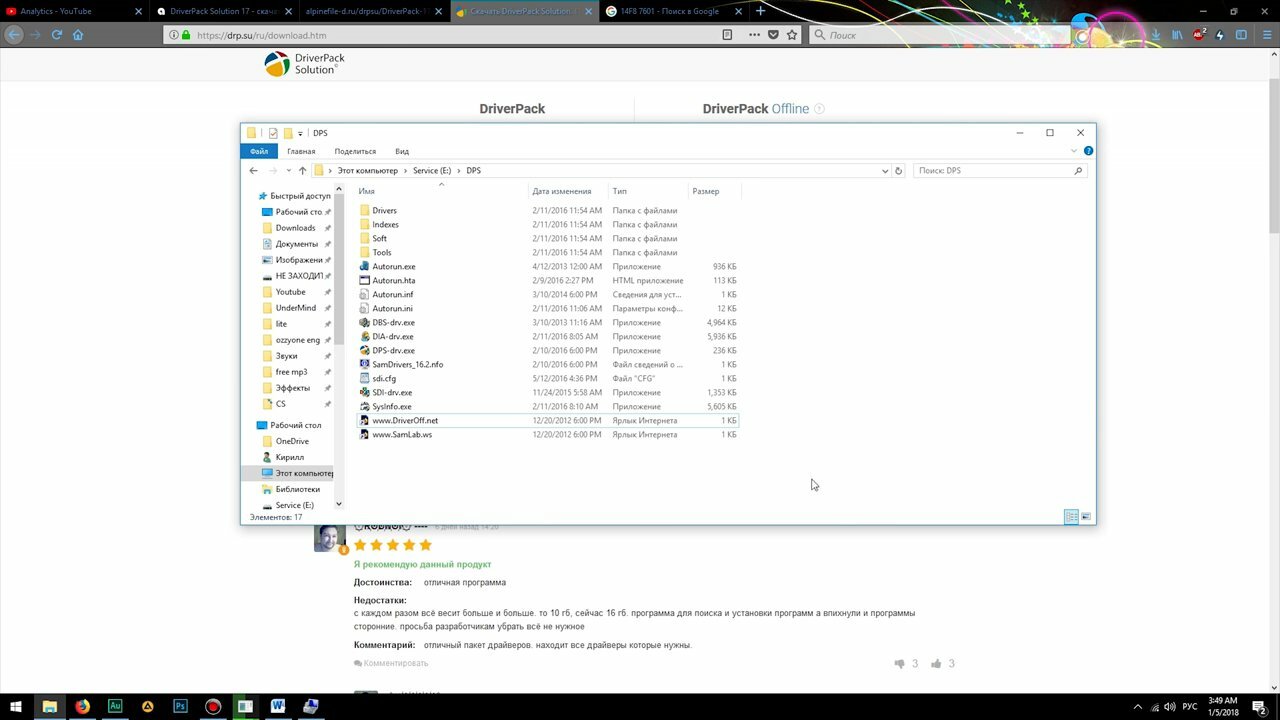Open Explorer help
The width and height of the screenshot is (1280, 720).
coord(1088,151)
